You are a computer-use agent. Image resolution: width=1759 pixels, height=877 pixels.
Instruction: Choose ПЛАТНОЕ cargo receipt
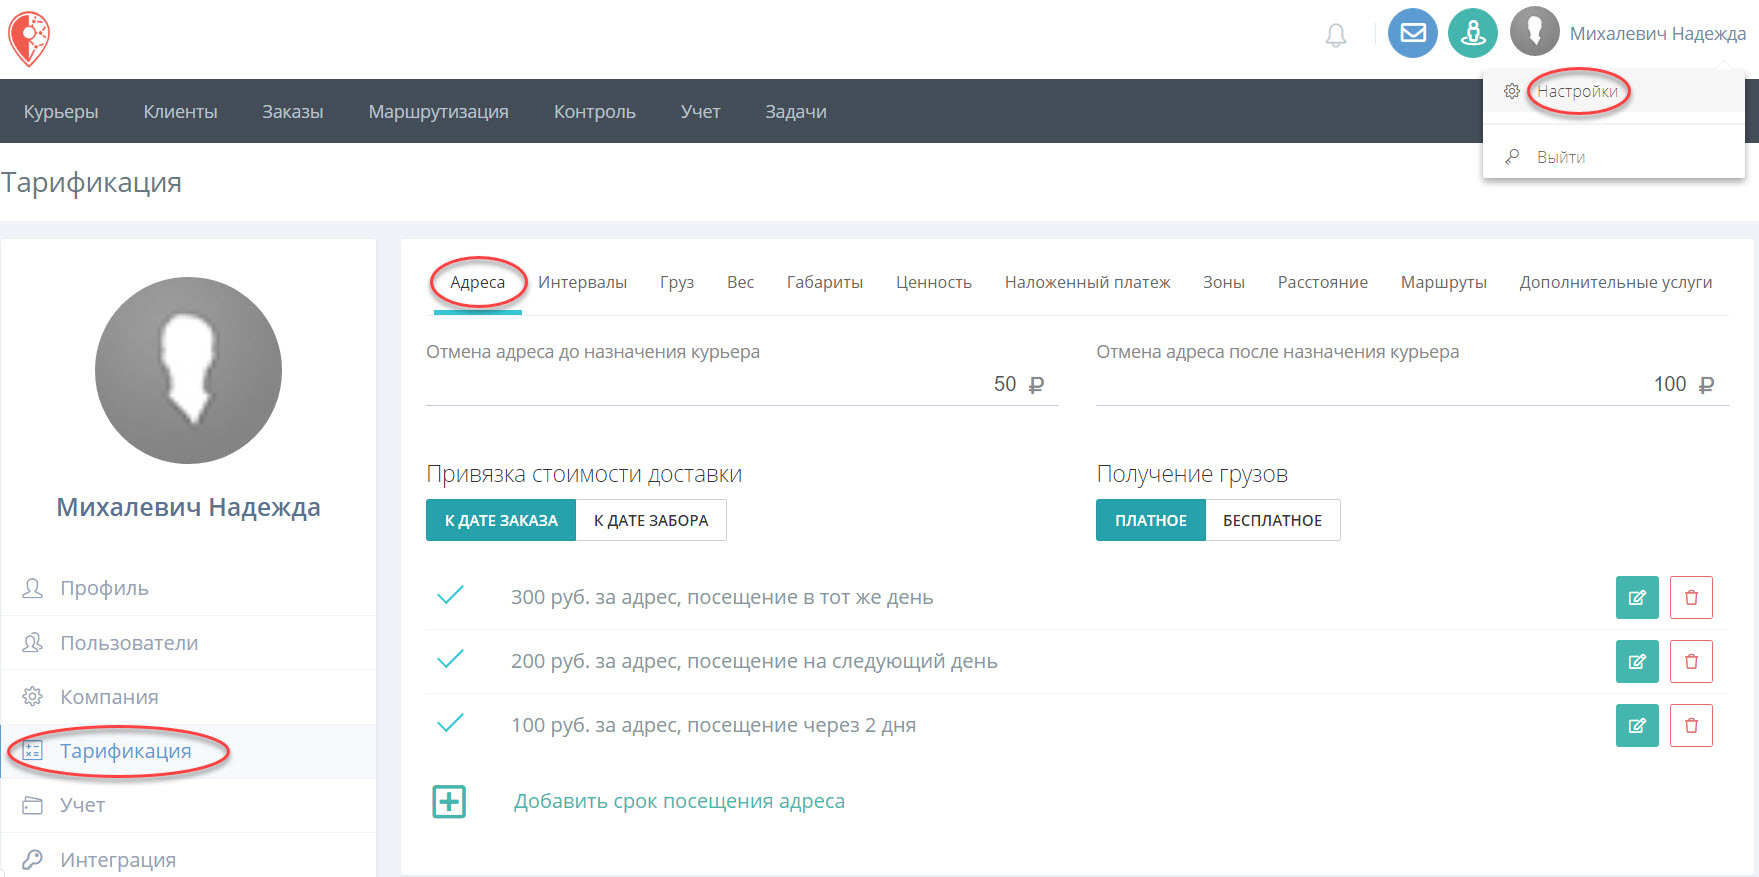(1151, 520)
